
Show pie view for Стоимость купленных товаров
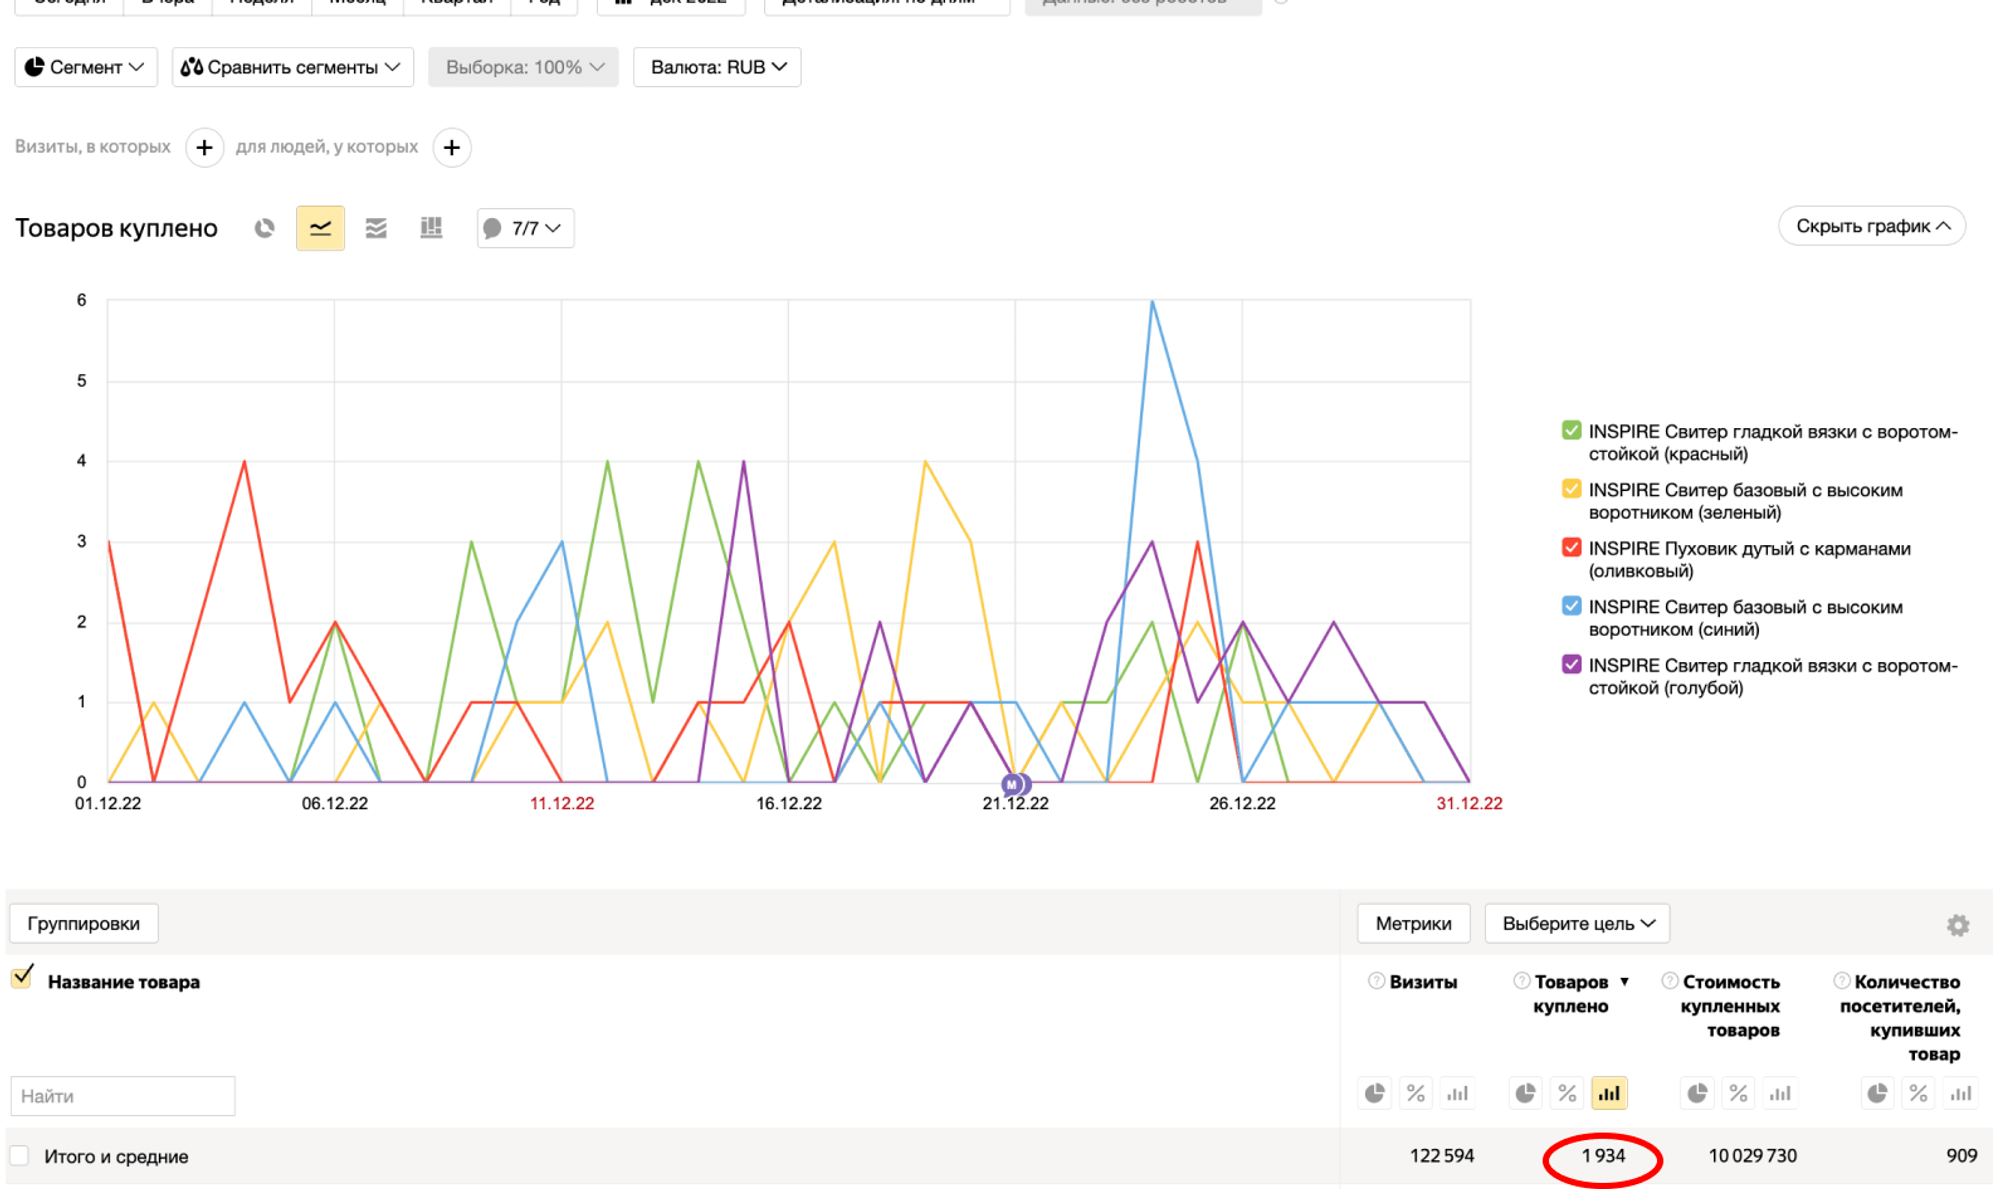(x=1697, y=1093)
